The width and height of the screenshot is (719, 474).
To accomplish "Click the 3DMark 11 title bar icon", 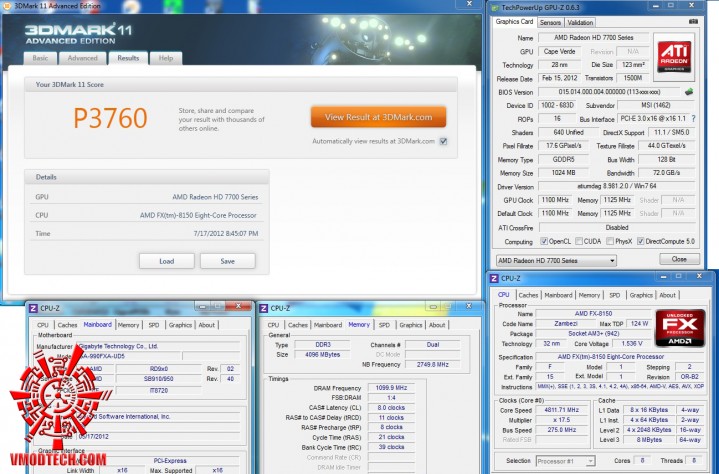I will (x=7, y=6).
